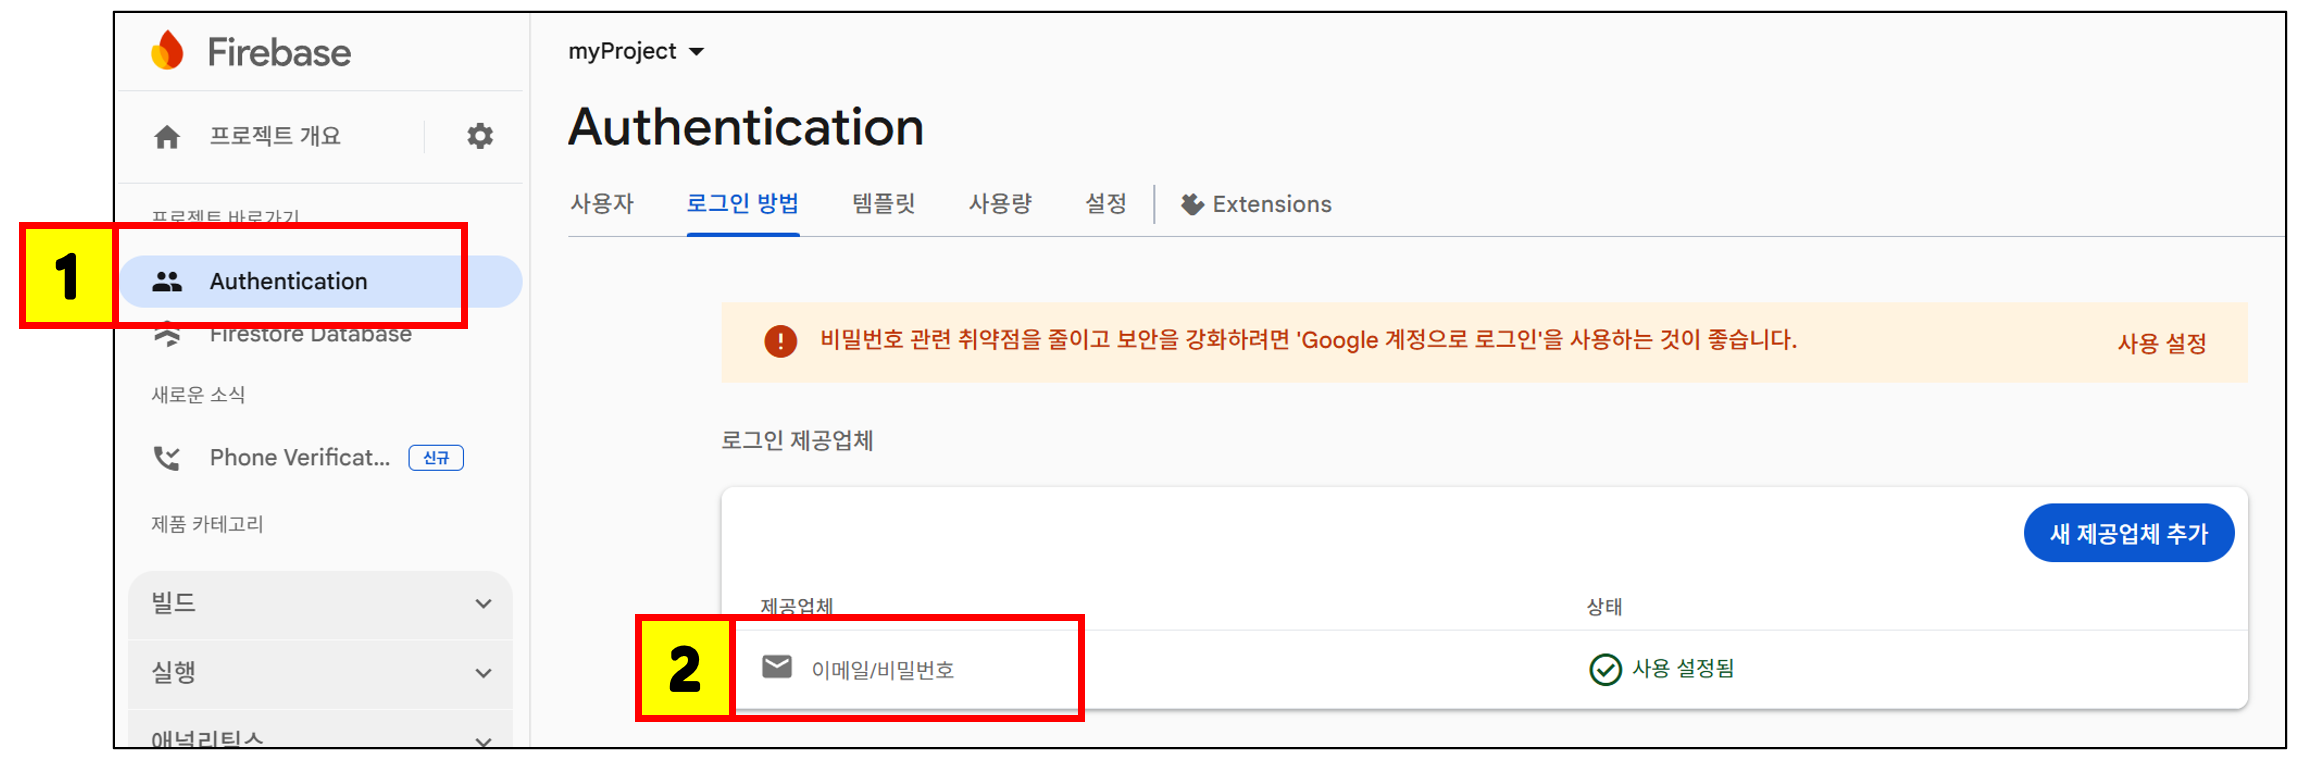Image resolution: width=2309 pixels, height=771 pixels.
Task: Click the 사용 설정됨 status text
Action: pyautogui.click(x=1683, y=669)
